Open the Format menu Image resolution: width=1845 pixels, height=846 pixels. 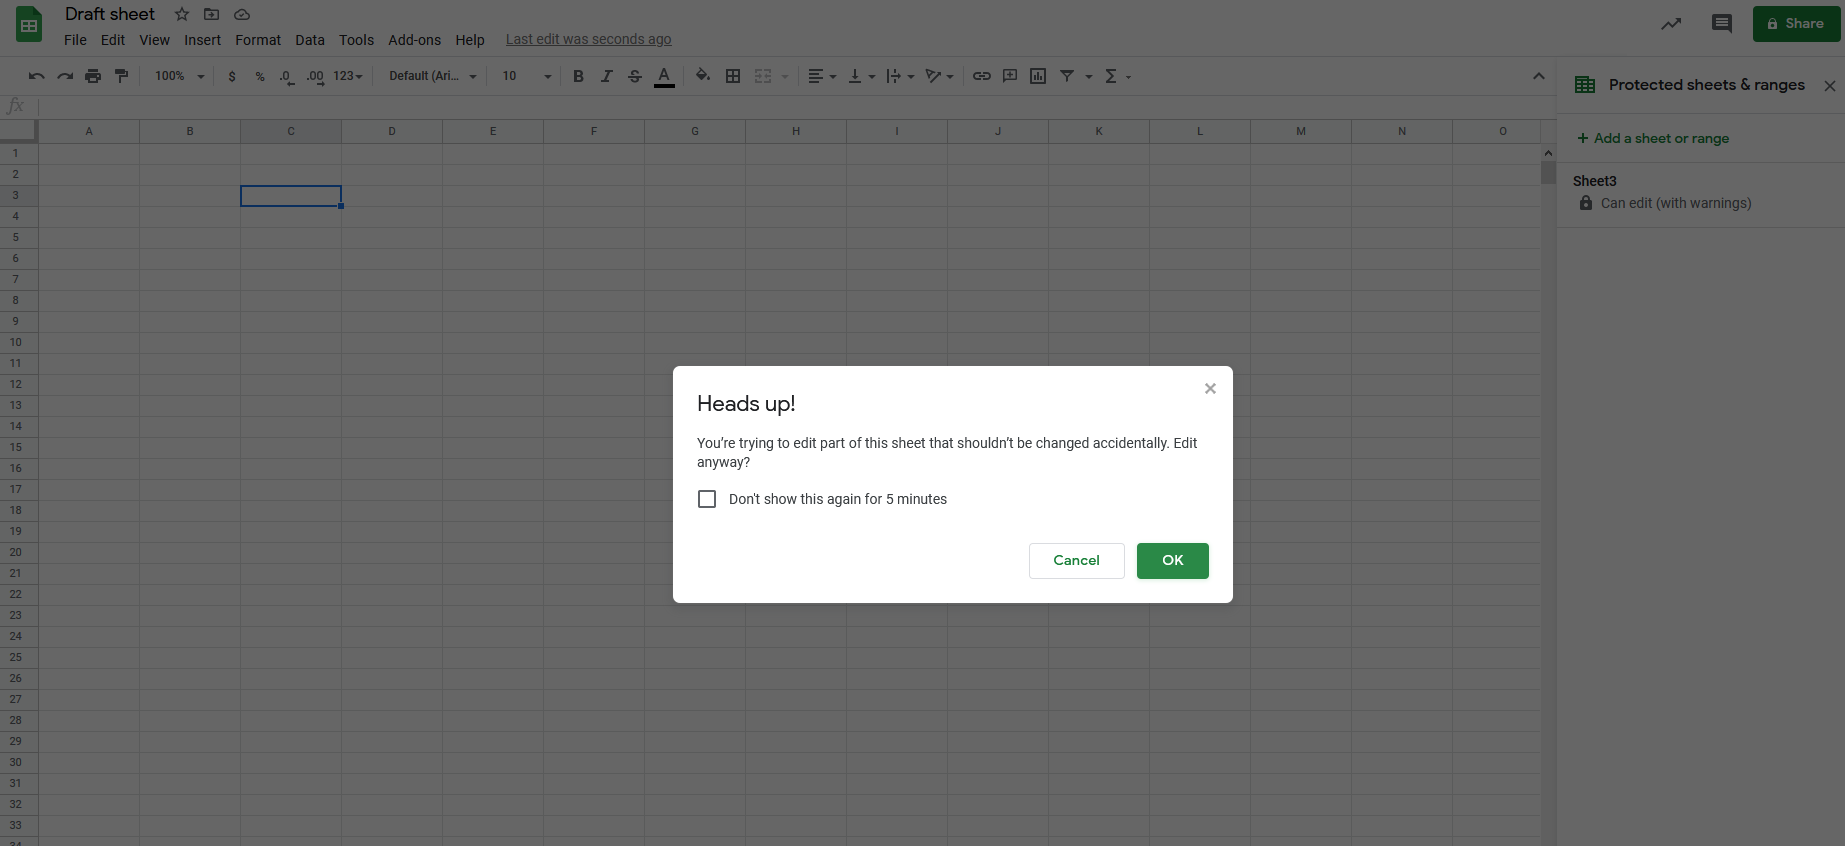(x=258, y=40)
